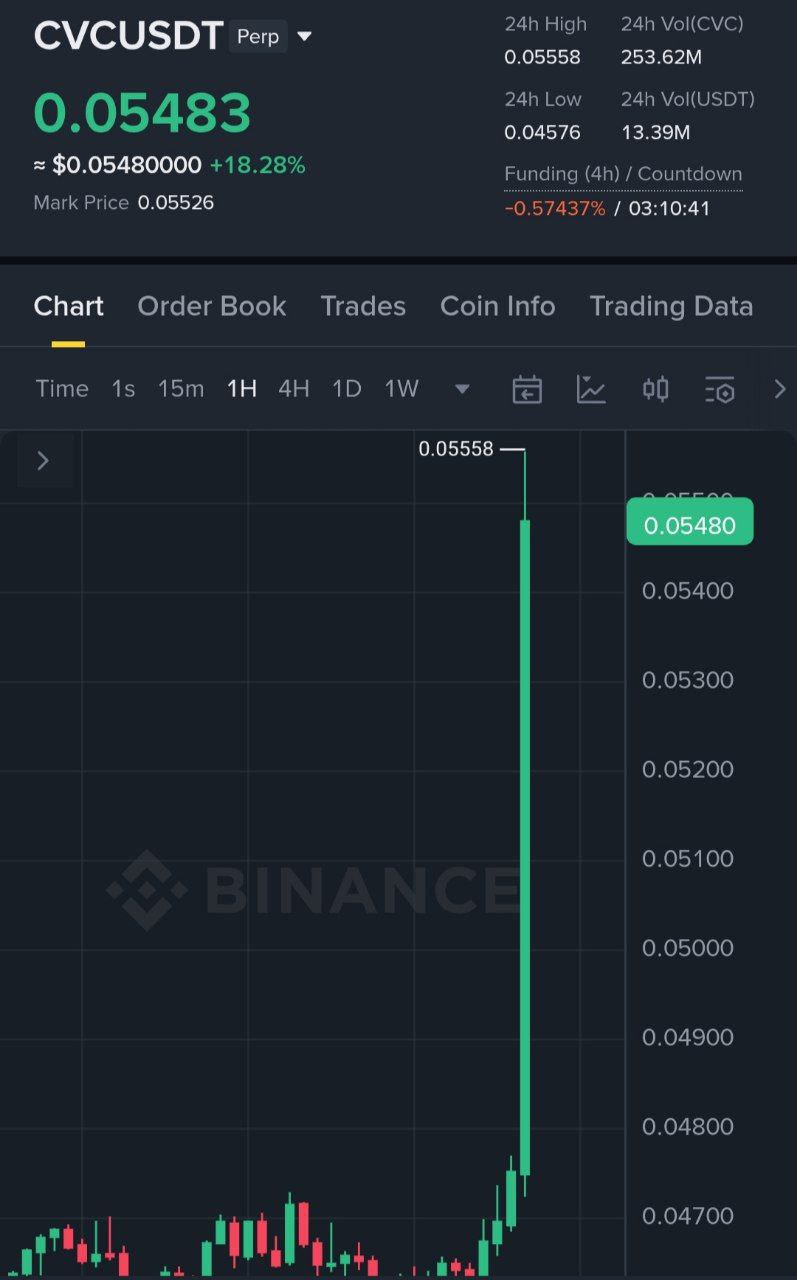Switch to the 4H interval

293,389
